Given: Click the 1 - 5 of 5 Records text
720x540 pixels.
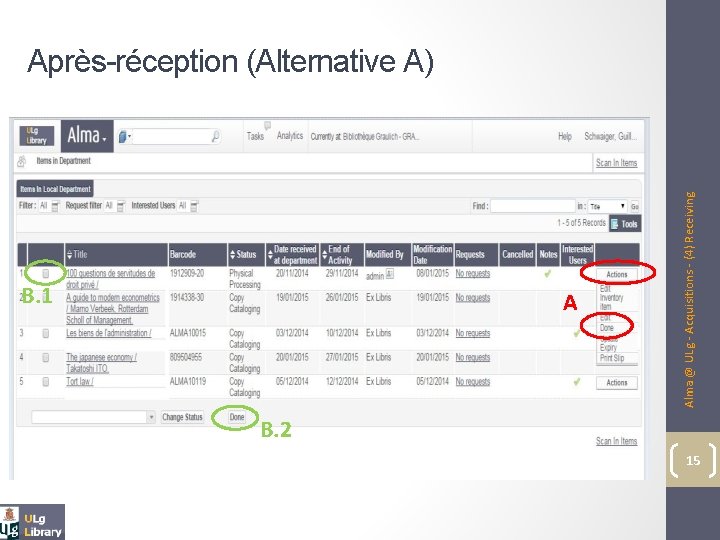Looking at the screenshot, I should (x=581, y=223).
